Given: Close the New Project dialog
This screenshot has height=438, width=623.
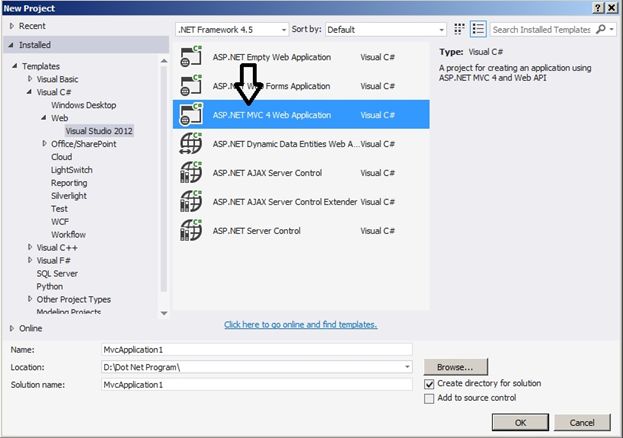Looking at the screenshot, I should [x=612, y=8].
